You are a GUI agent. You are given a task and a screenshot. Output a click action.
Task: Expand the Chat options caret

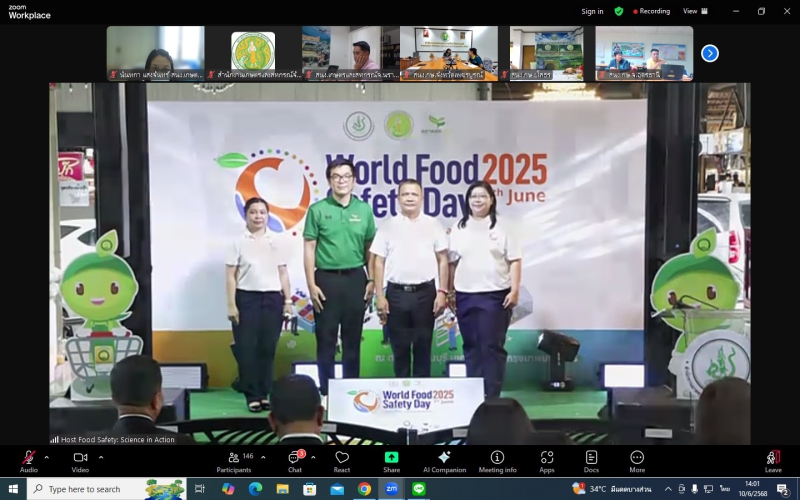[x=313, y=457]
